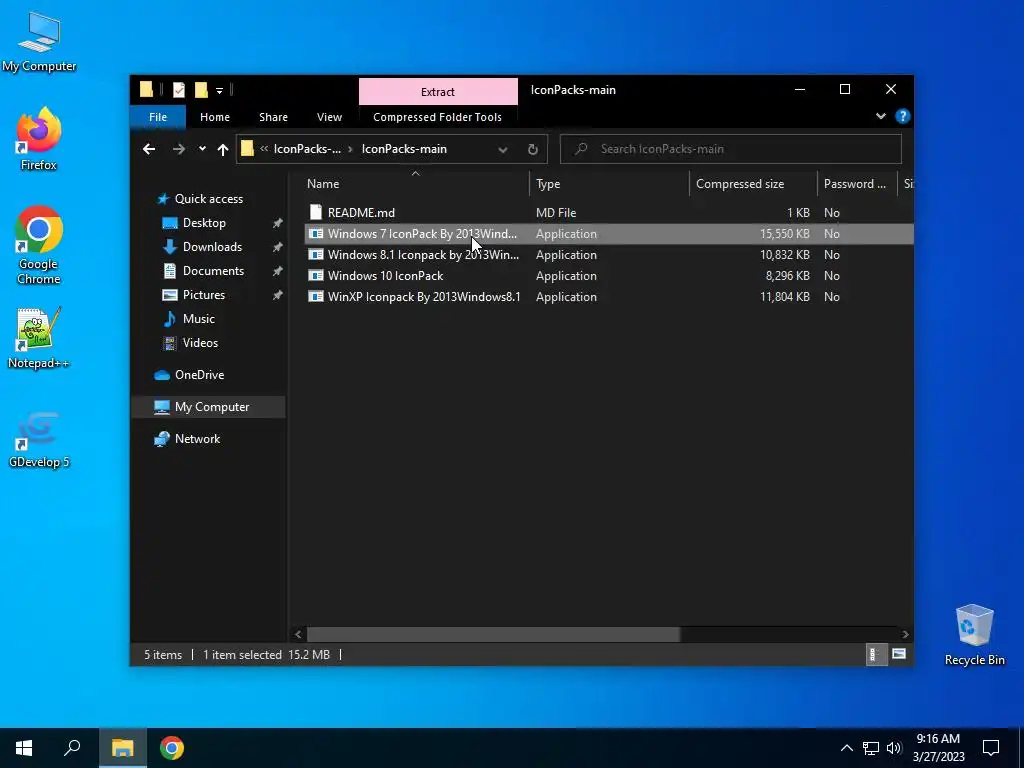Click the Explorer title bar folder icon
Viewport: 1024px width, 768px height.
pos(146,89)
